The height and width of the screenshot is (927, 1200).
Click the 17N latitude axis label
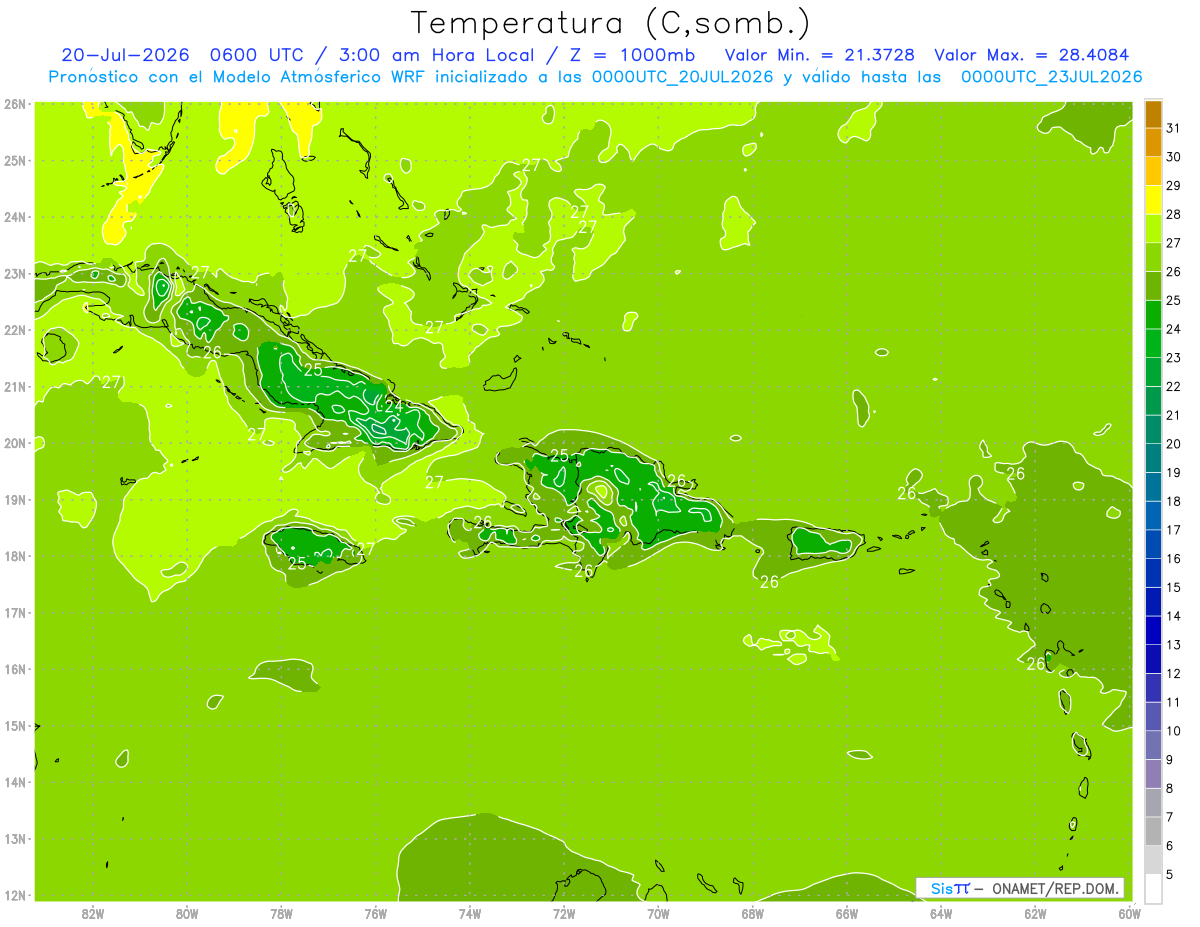(x=15, y=613)
